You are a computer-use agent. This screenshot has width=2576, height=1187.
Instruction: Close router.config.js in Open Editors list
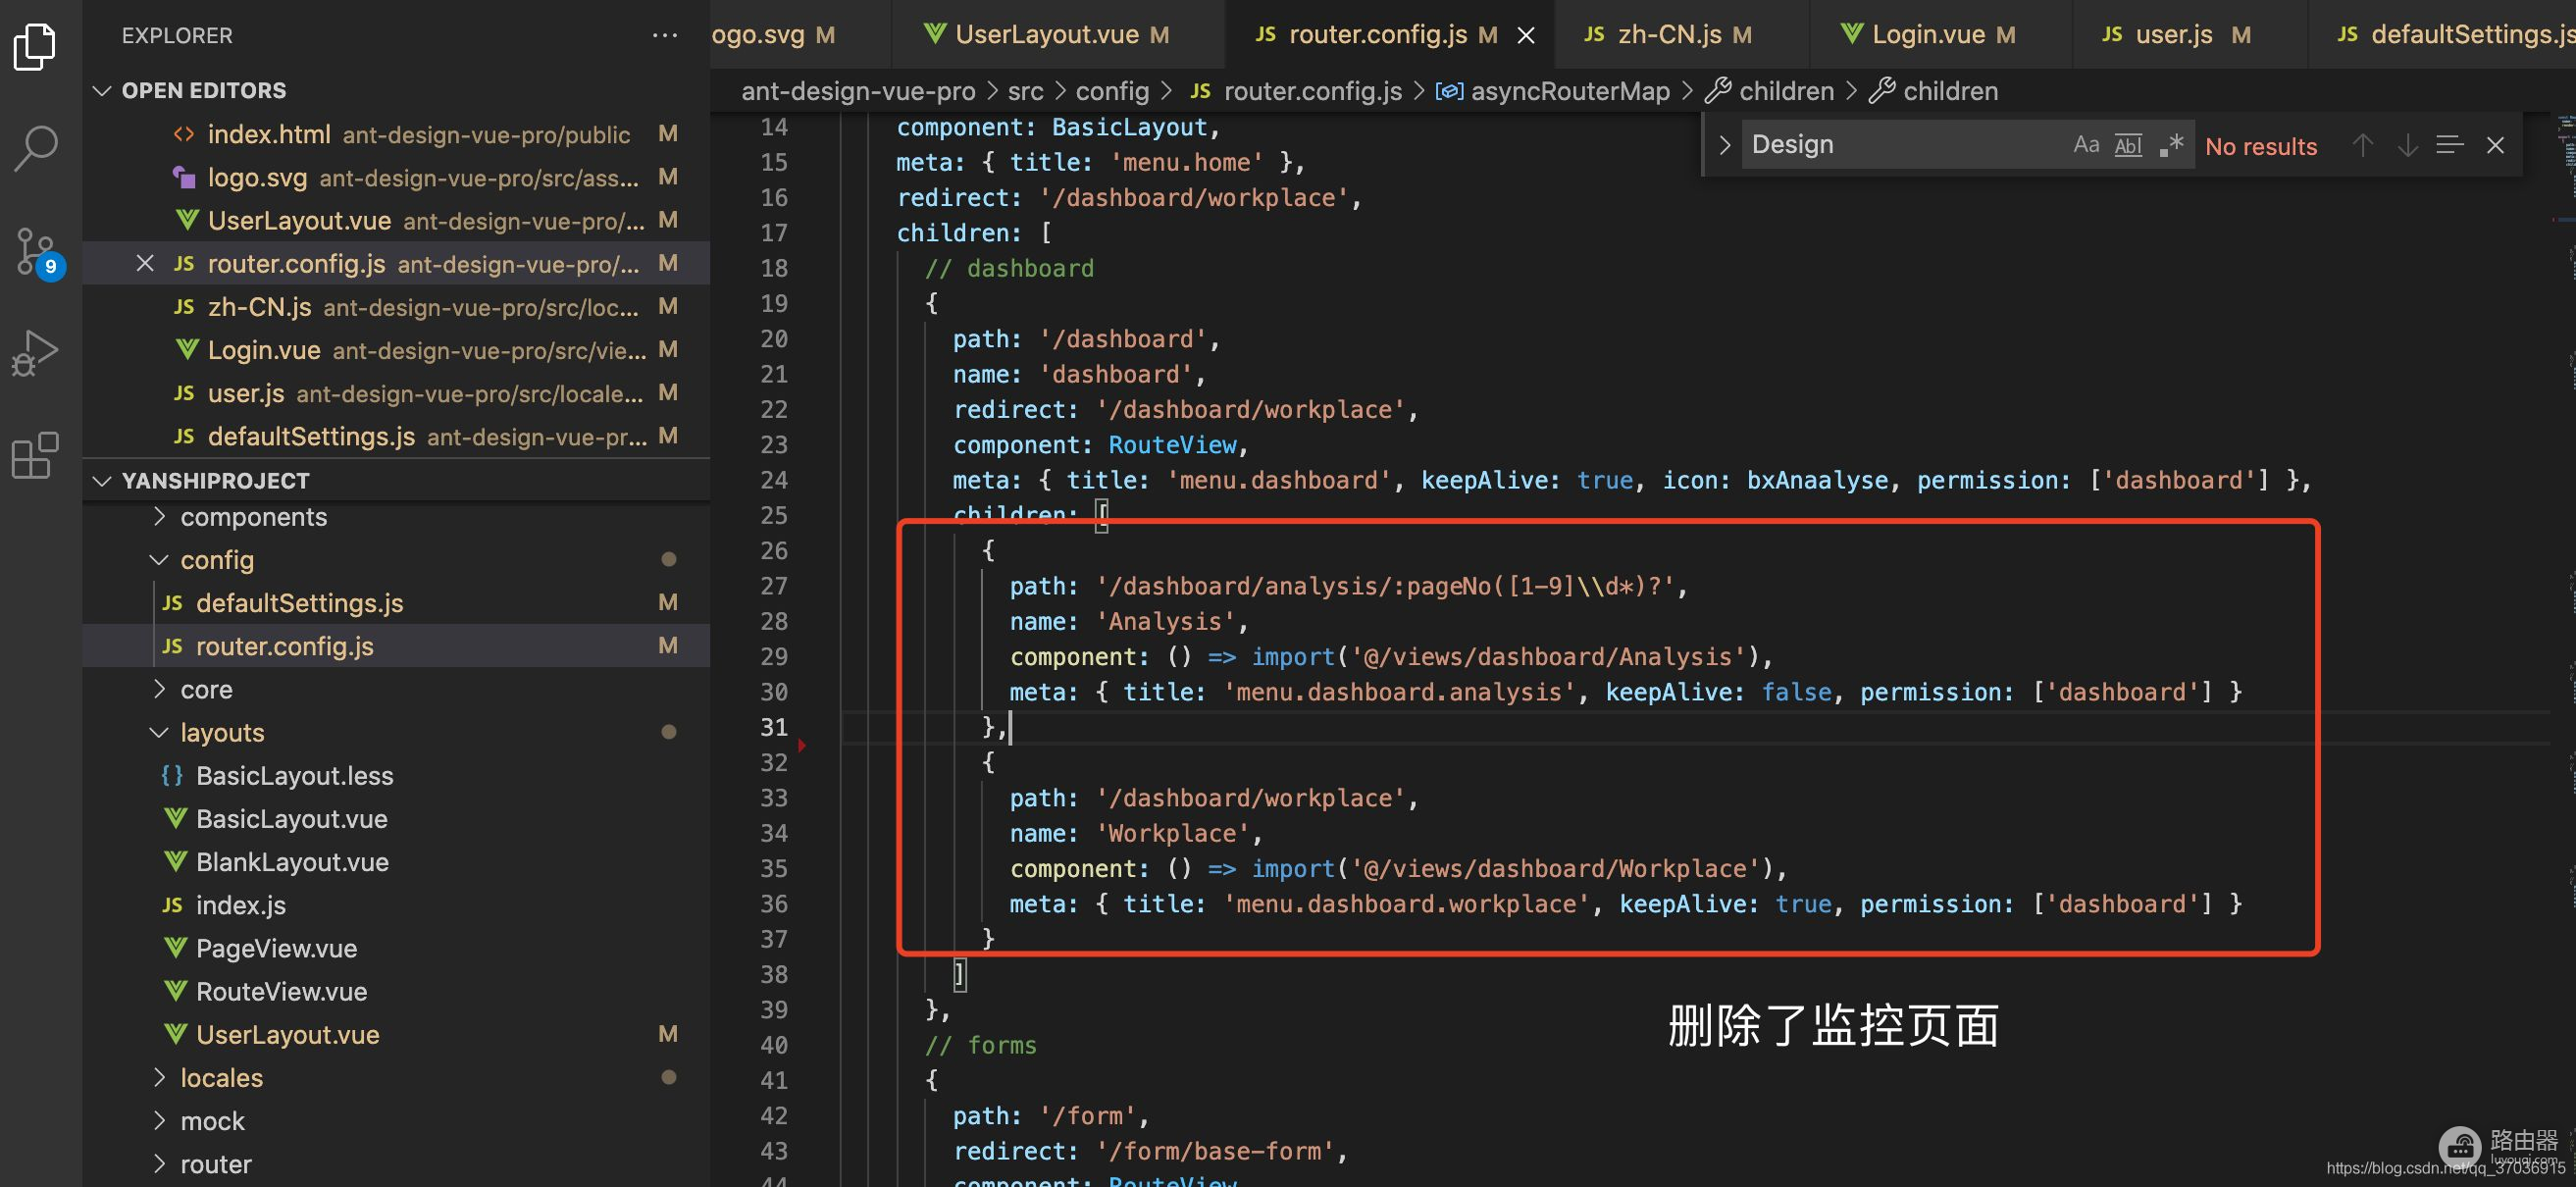(145, 263)
